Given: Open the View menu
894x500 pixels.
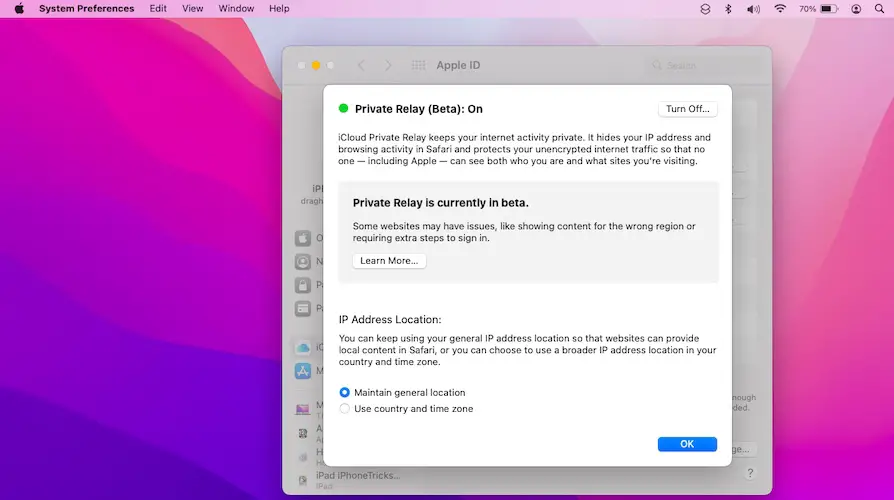Looking at the screenshot, I should coord(193,9).
